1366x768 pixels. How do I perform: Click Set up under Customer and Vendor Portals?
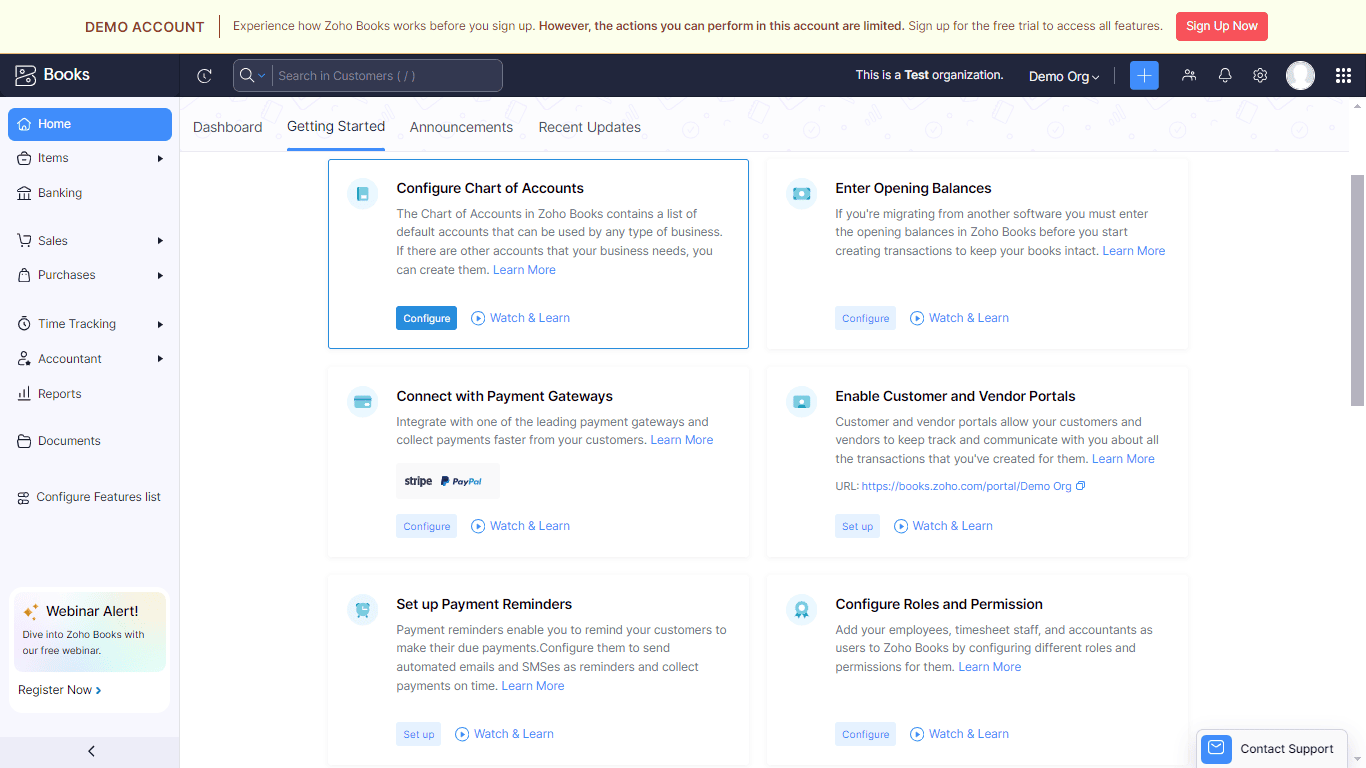(858, 526)
